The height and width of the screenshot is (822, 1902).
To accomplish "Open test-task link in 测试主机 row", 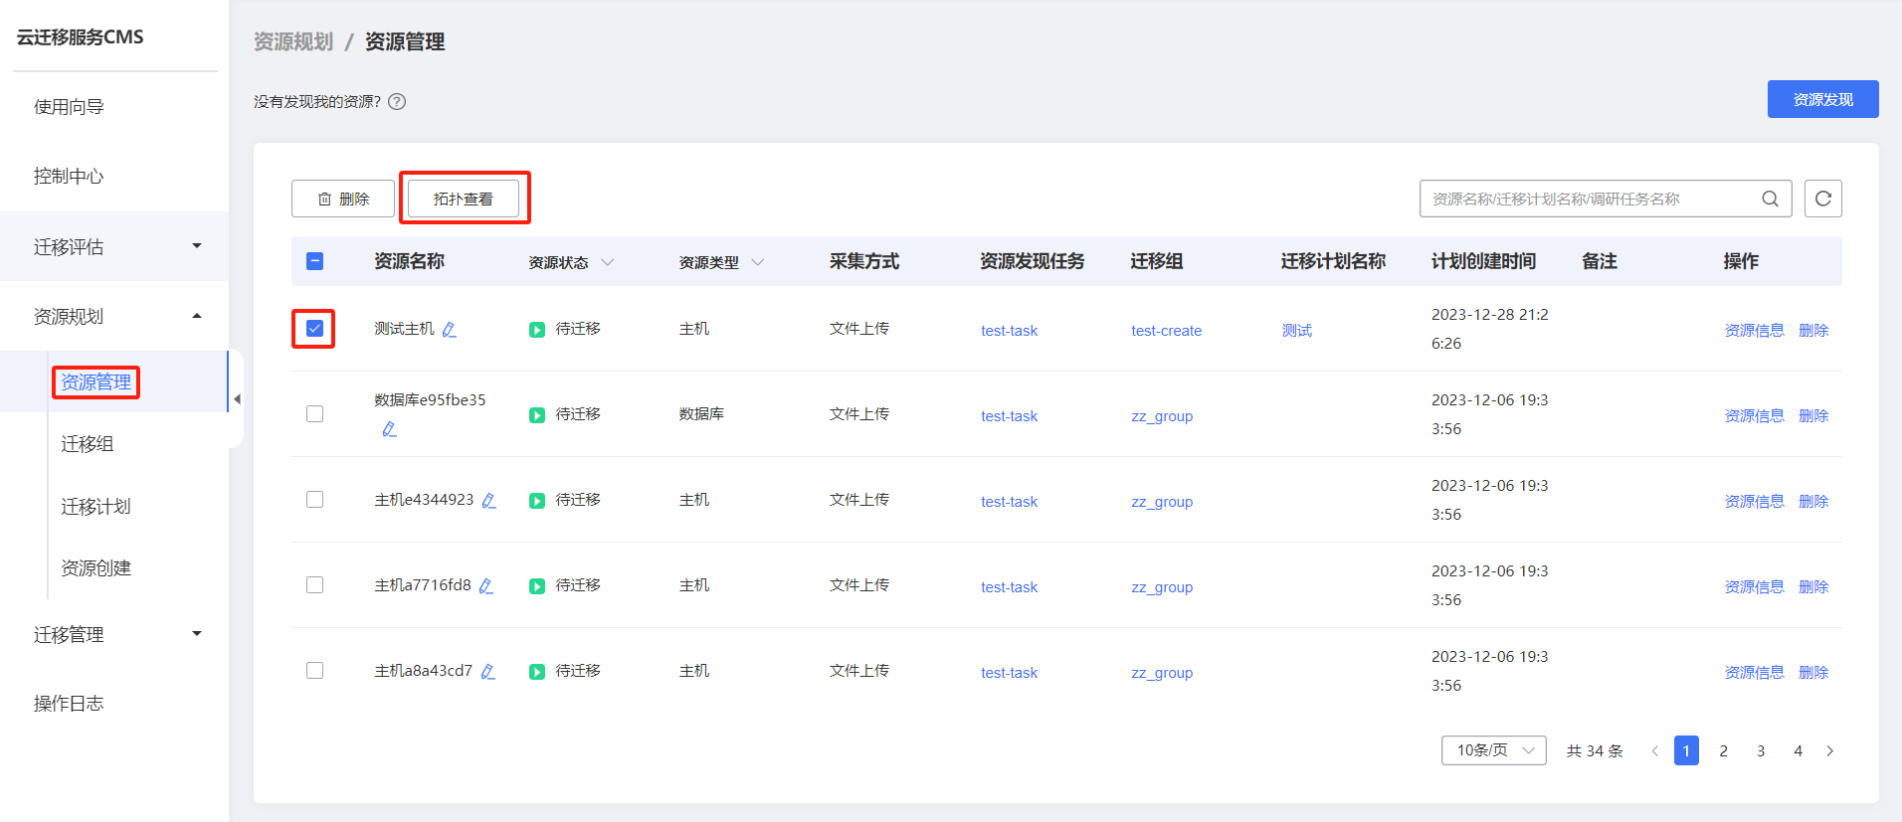I will point(1009,330).
